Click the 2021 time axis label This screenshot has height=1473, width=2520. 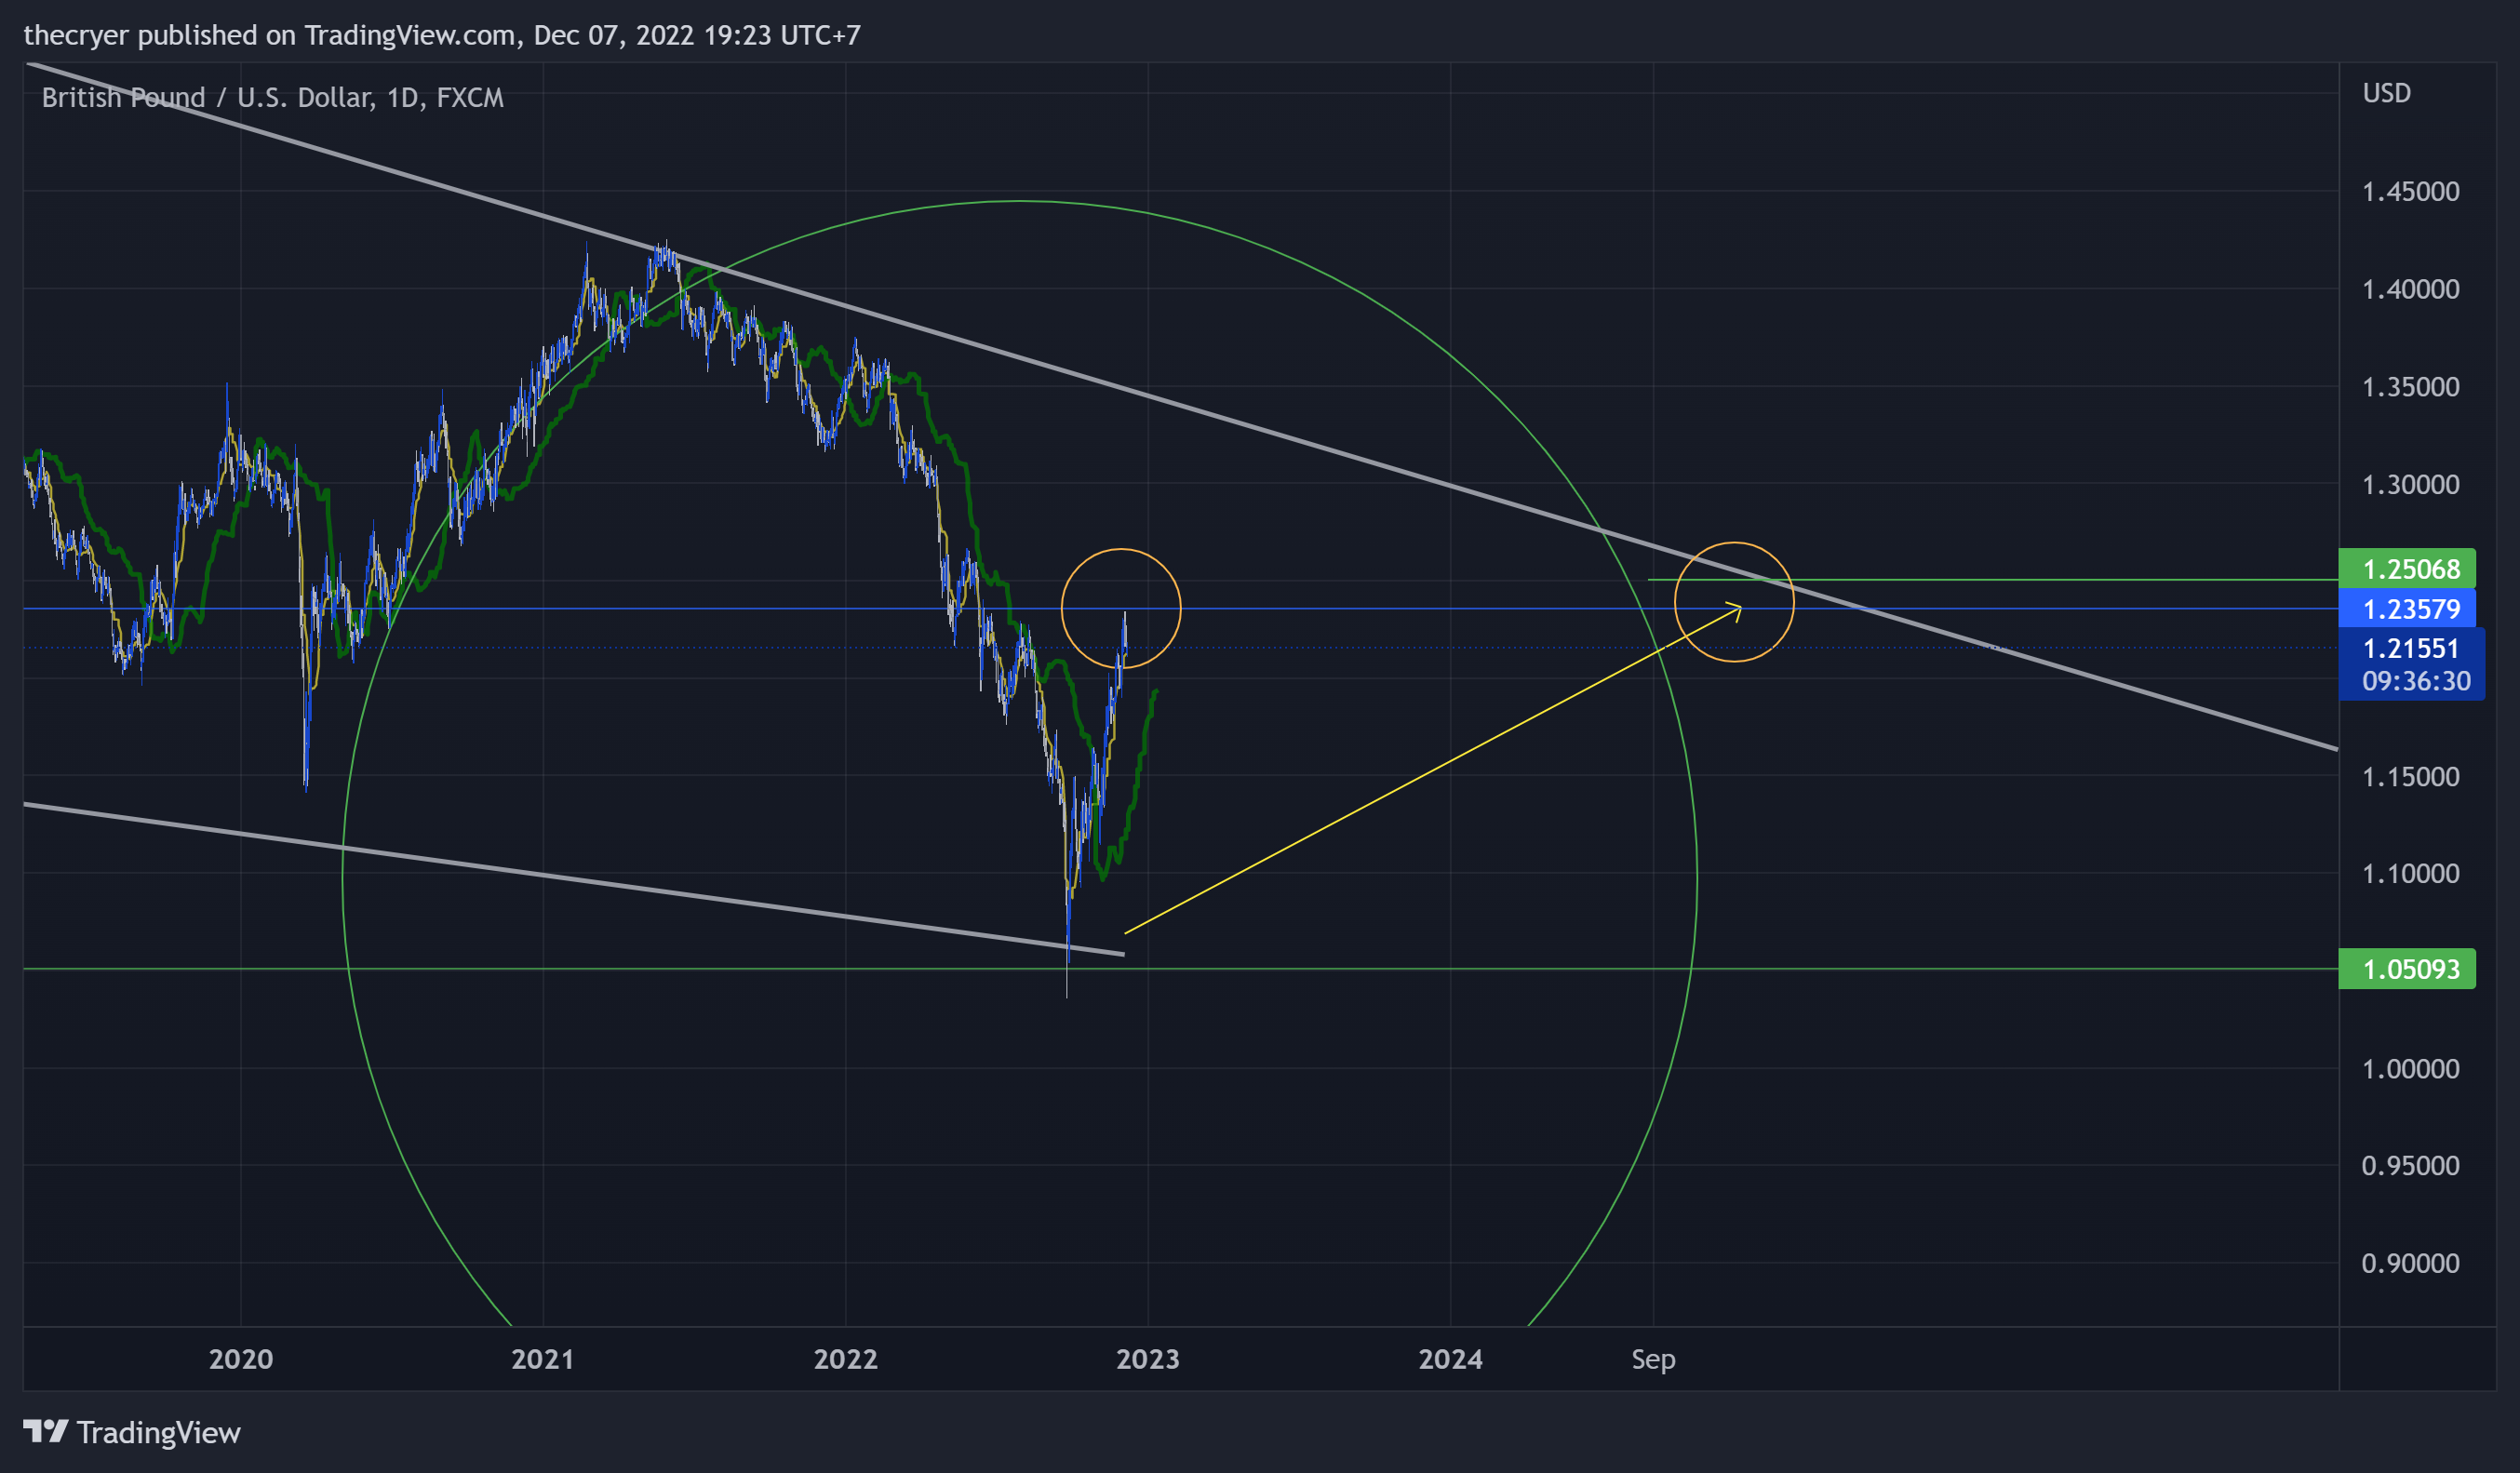[543, 1359]
